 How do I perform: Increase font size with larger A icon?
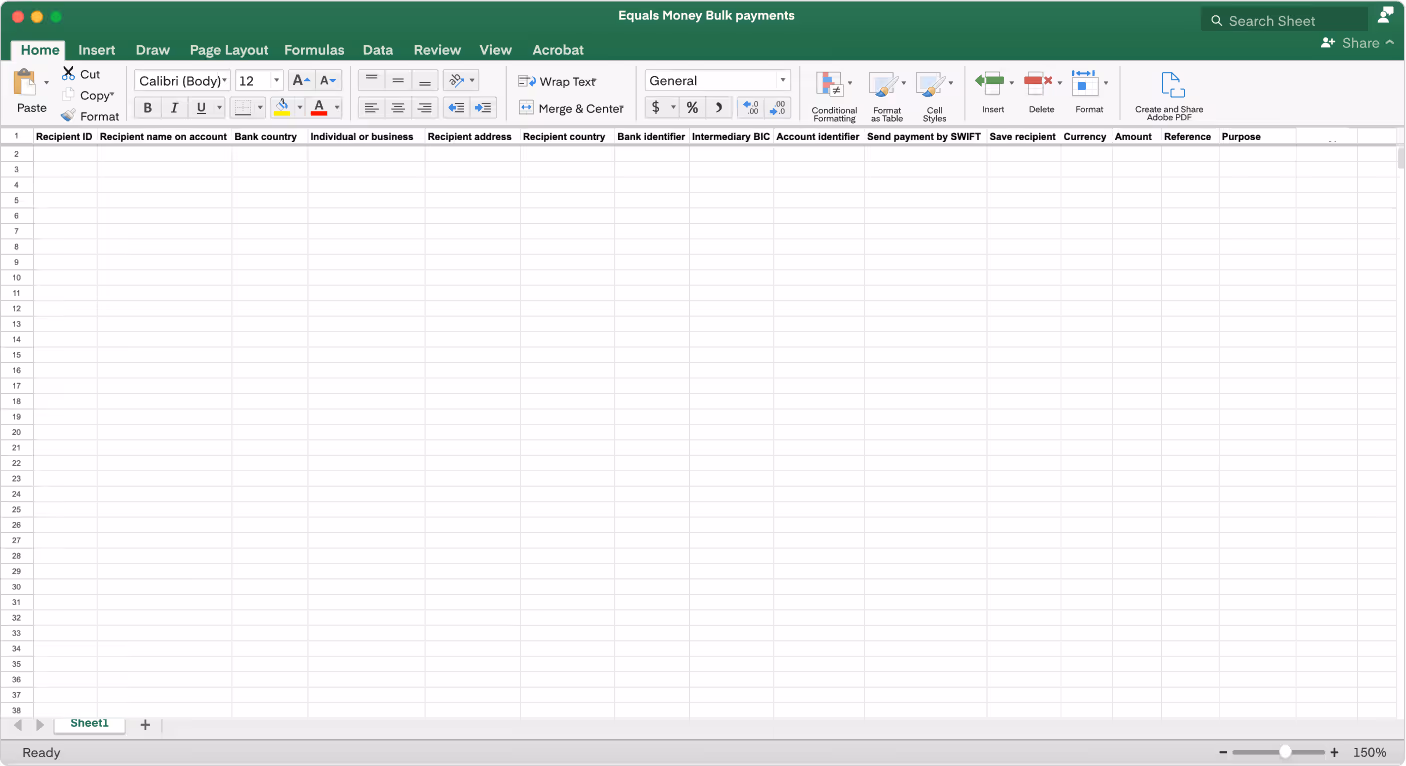301,81
